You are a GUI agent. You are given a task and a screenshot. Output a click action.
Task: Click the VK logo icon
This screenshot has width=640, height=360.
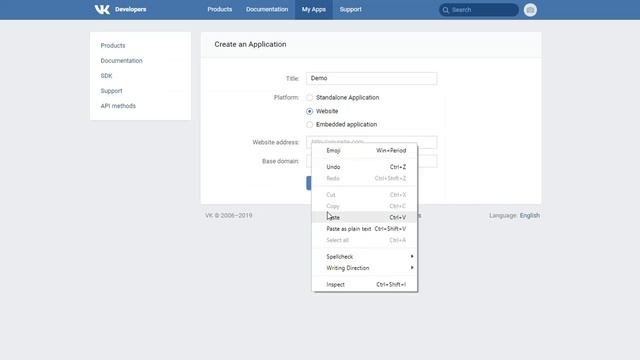click(102, 9)
